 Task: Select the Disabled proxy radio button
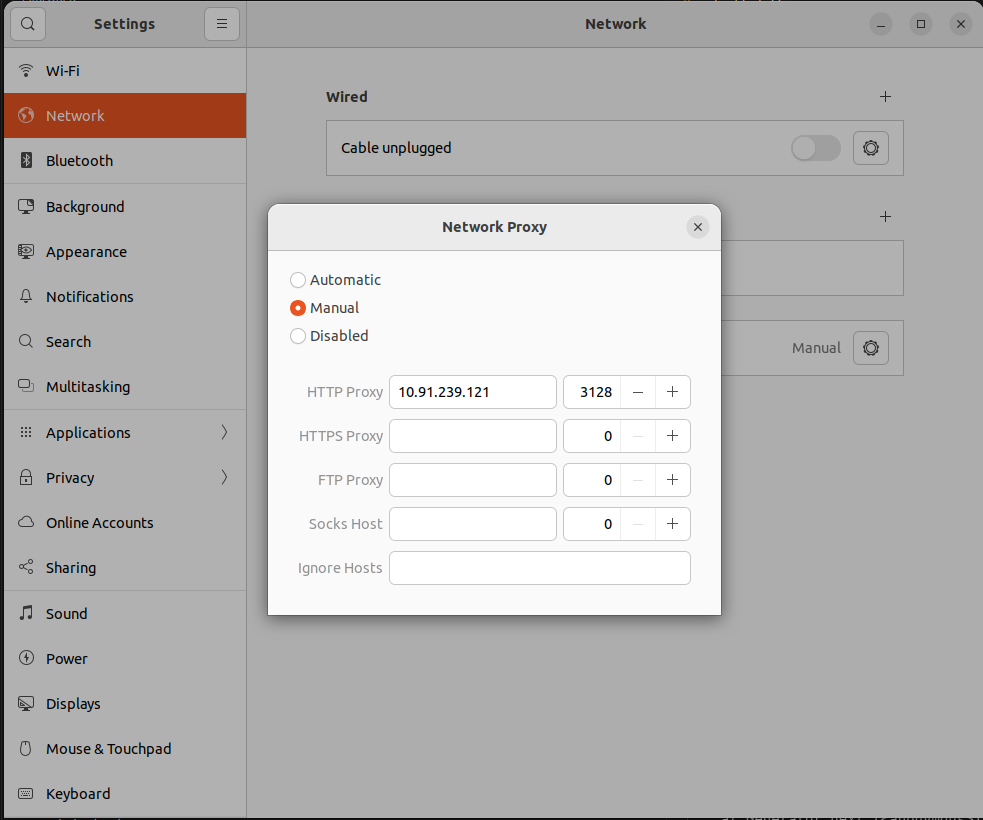pyautogui.click(x=298, y=336)
